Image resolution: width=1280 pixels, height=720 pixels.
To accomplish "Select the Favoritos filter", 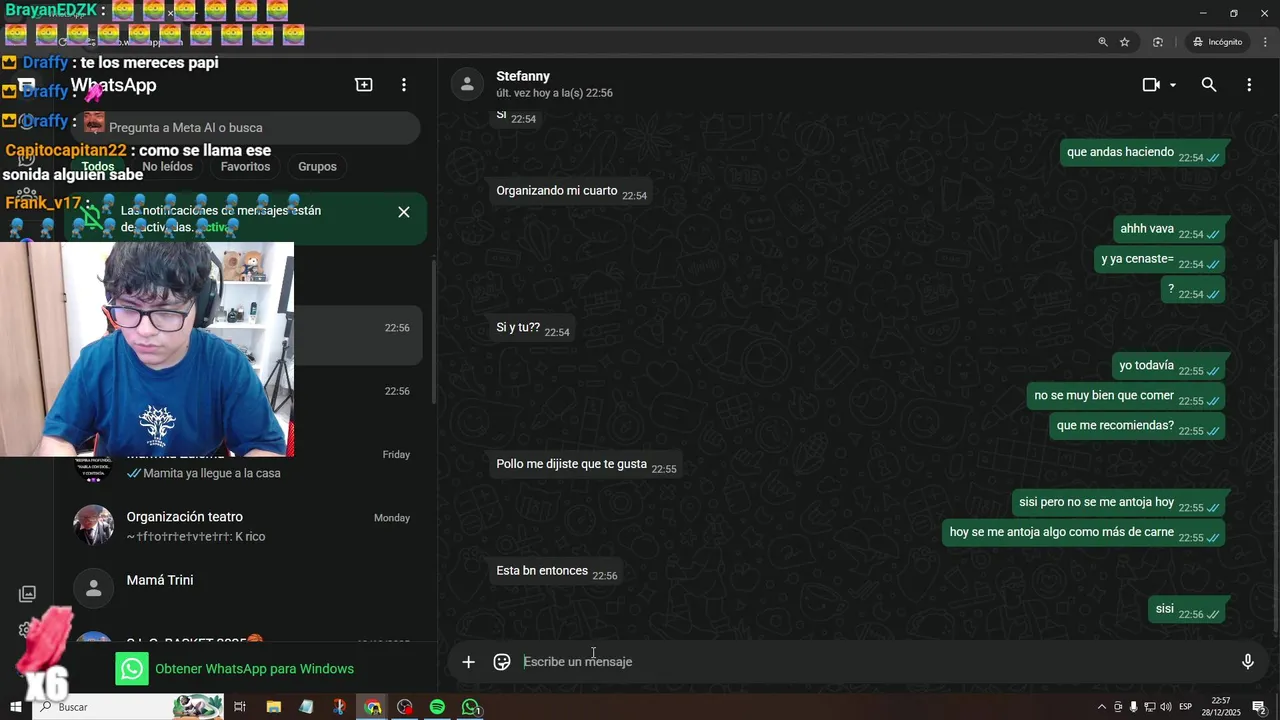I will point(245,166).
